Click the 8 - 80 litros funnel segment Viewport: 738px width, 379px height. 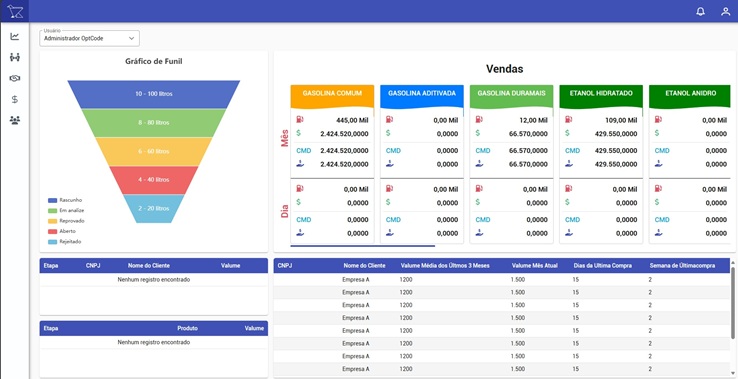coord(154,123)
